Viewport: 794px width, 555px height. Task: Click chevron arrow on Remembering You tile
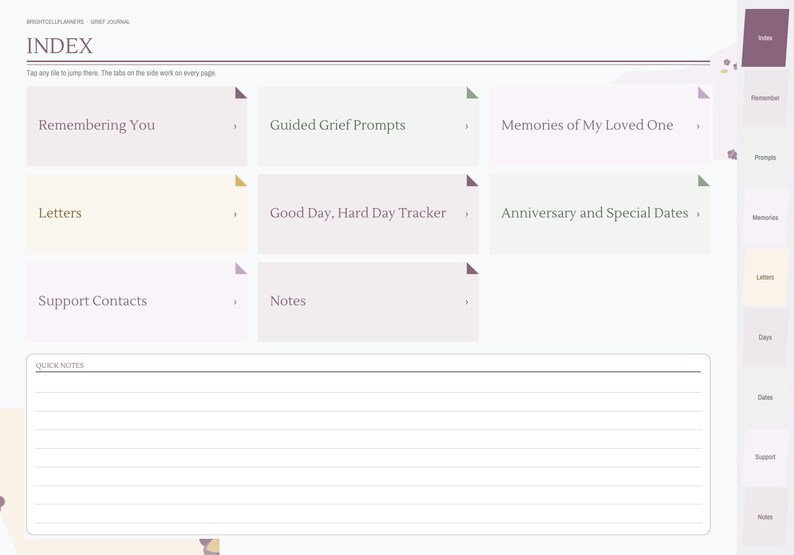[x=235, y=127]
